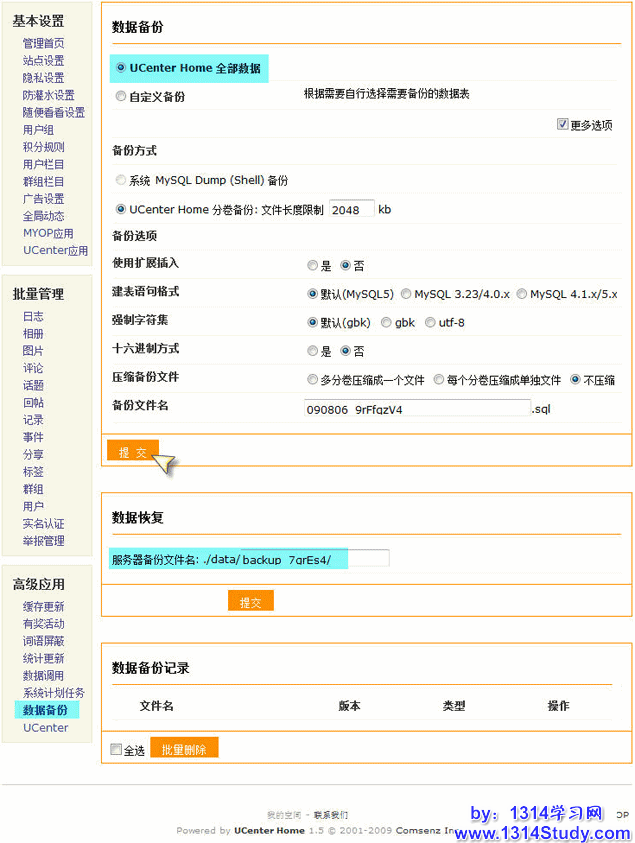Open 管理首页 in the sidebar
This screenshot has height=843, width=635.
43,43
